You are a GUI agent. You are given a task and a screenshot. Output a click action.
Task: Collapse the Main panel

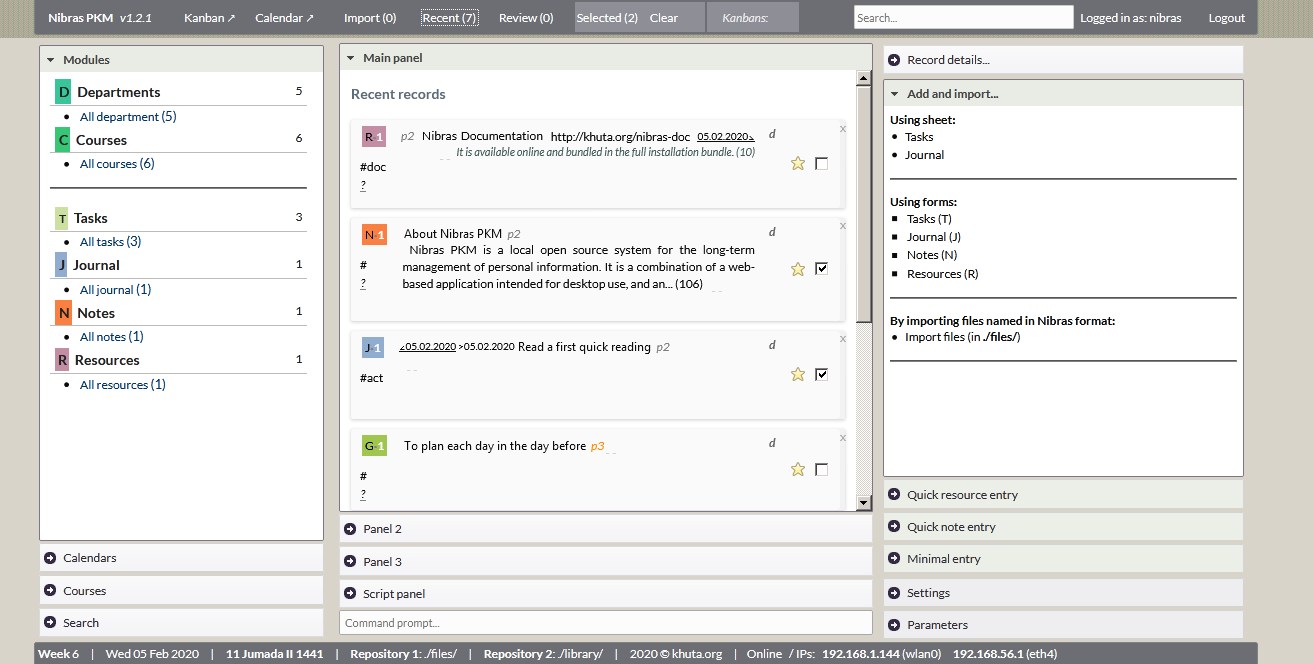[x=605, y=58]
